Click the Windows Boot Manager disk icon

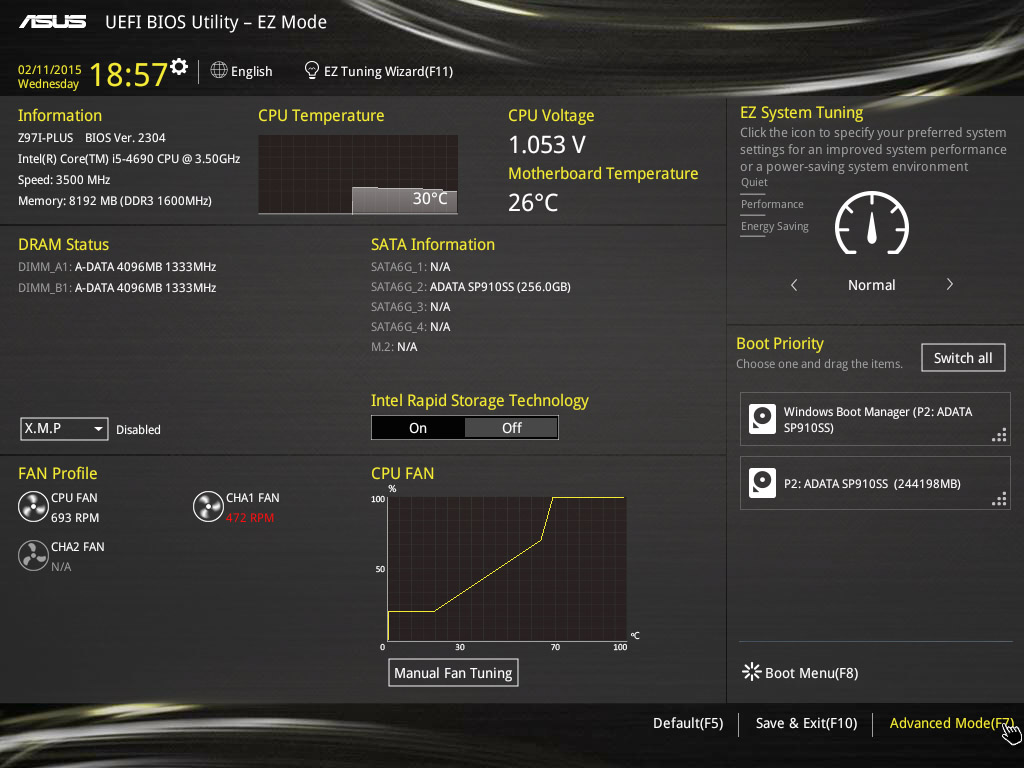pyautogui.click(x=762, y=419)
